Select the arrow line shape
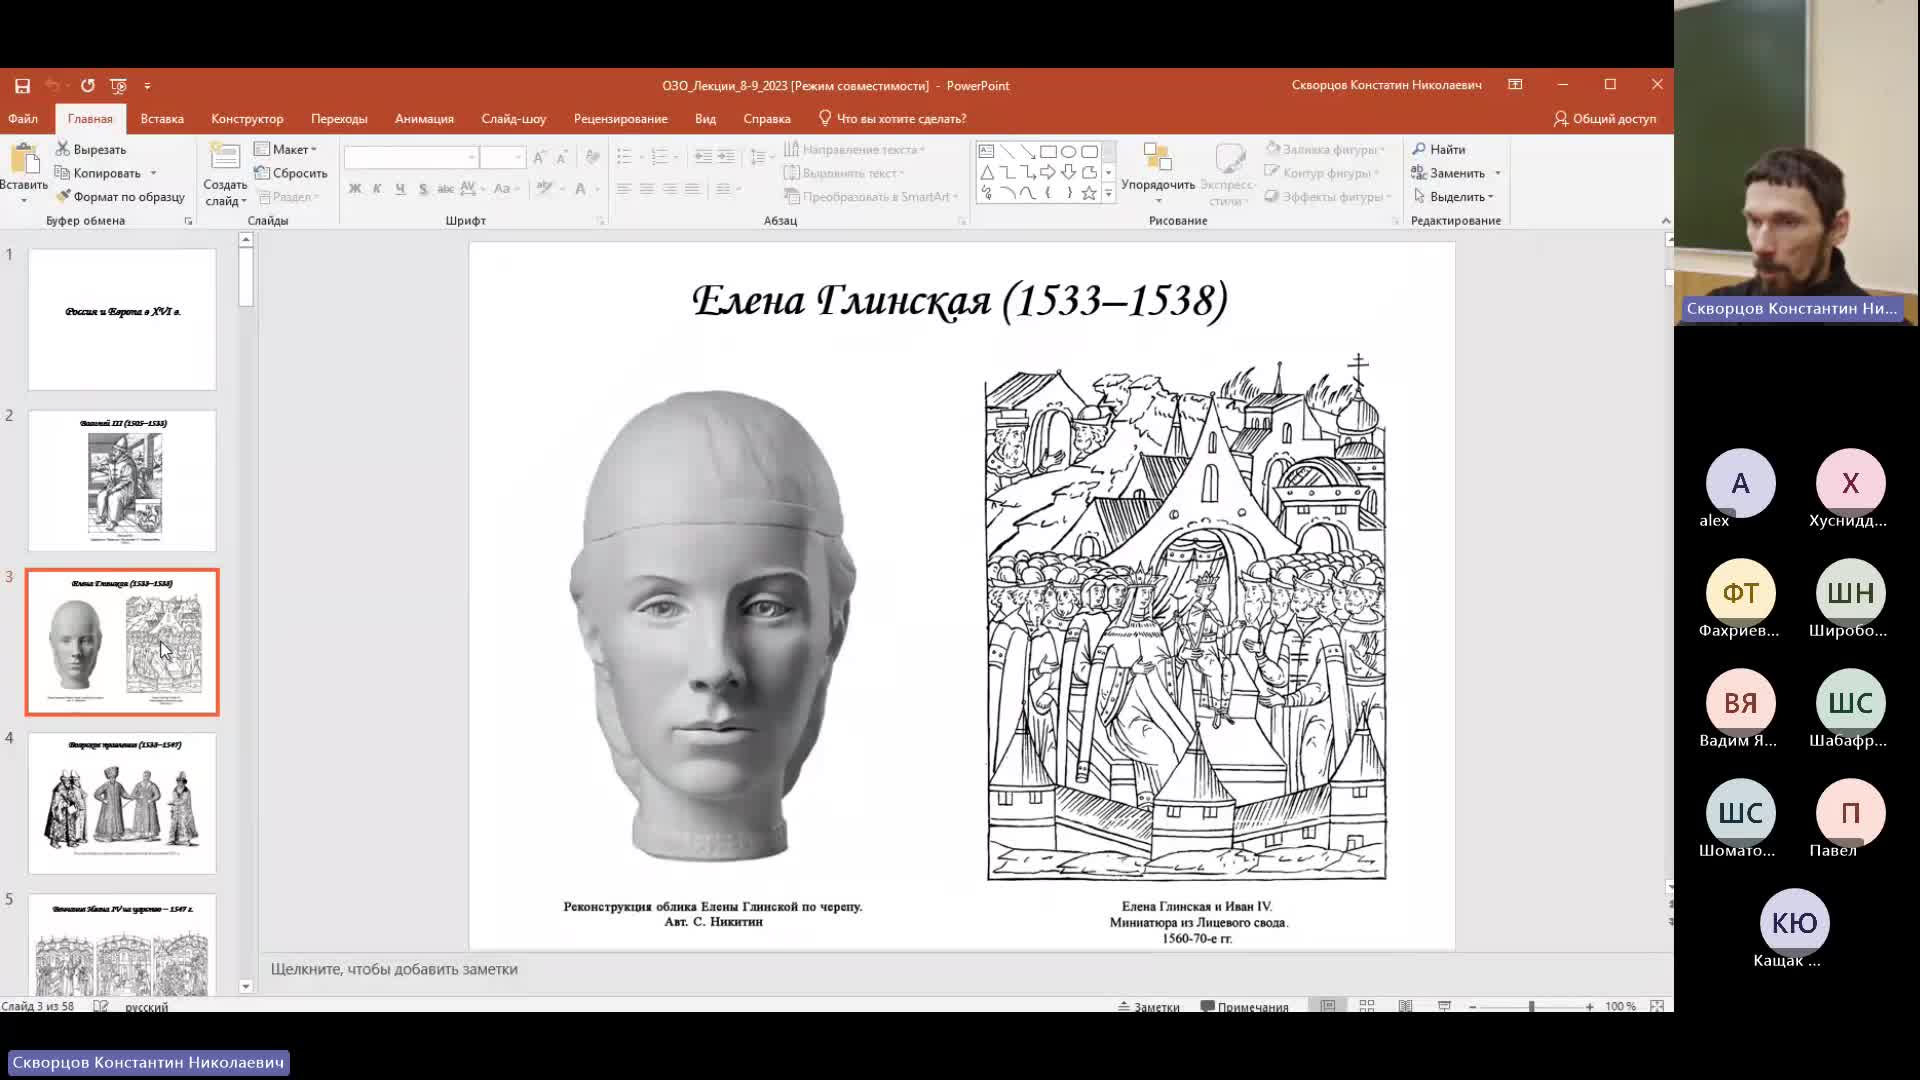Screen dimensions: 1920x1080 pyautogui.click(x=1027, y=152)
